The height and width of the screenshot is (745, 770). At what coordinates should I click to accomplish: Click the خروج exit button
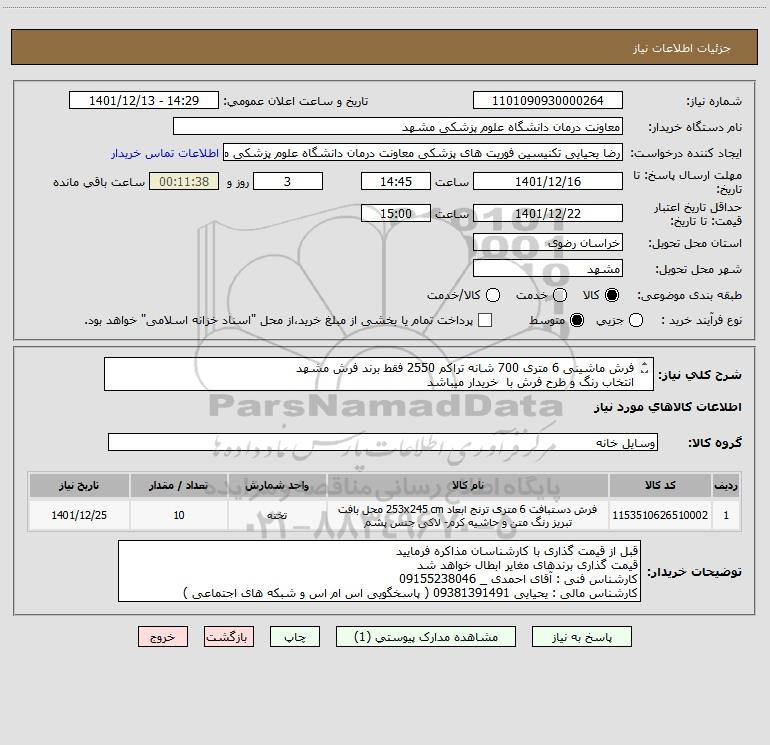coord(163,637)
